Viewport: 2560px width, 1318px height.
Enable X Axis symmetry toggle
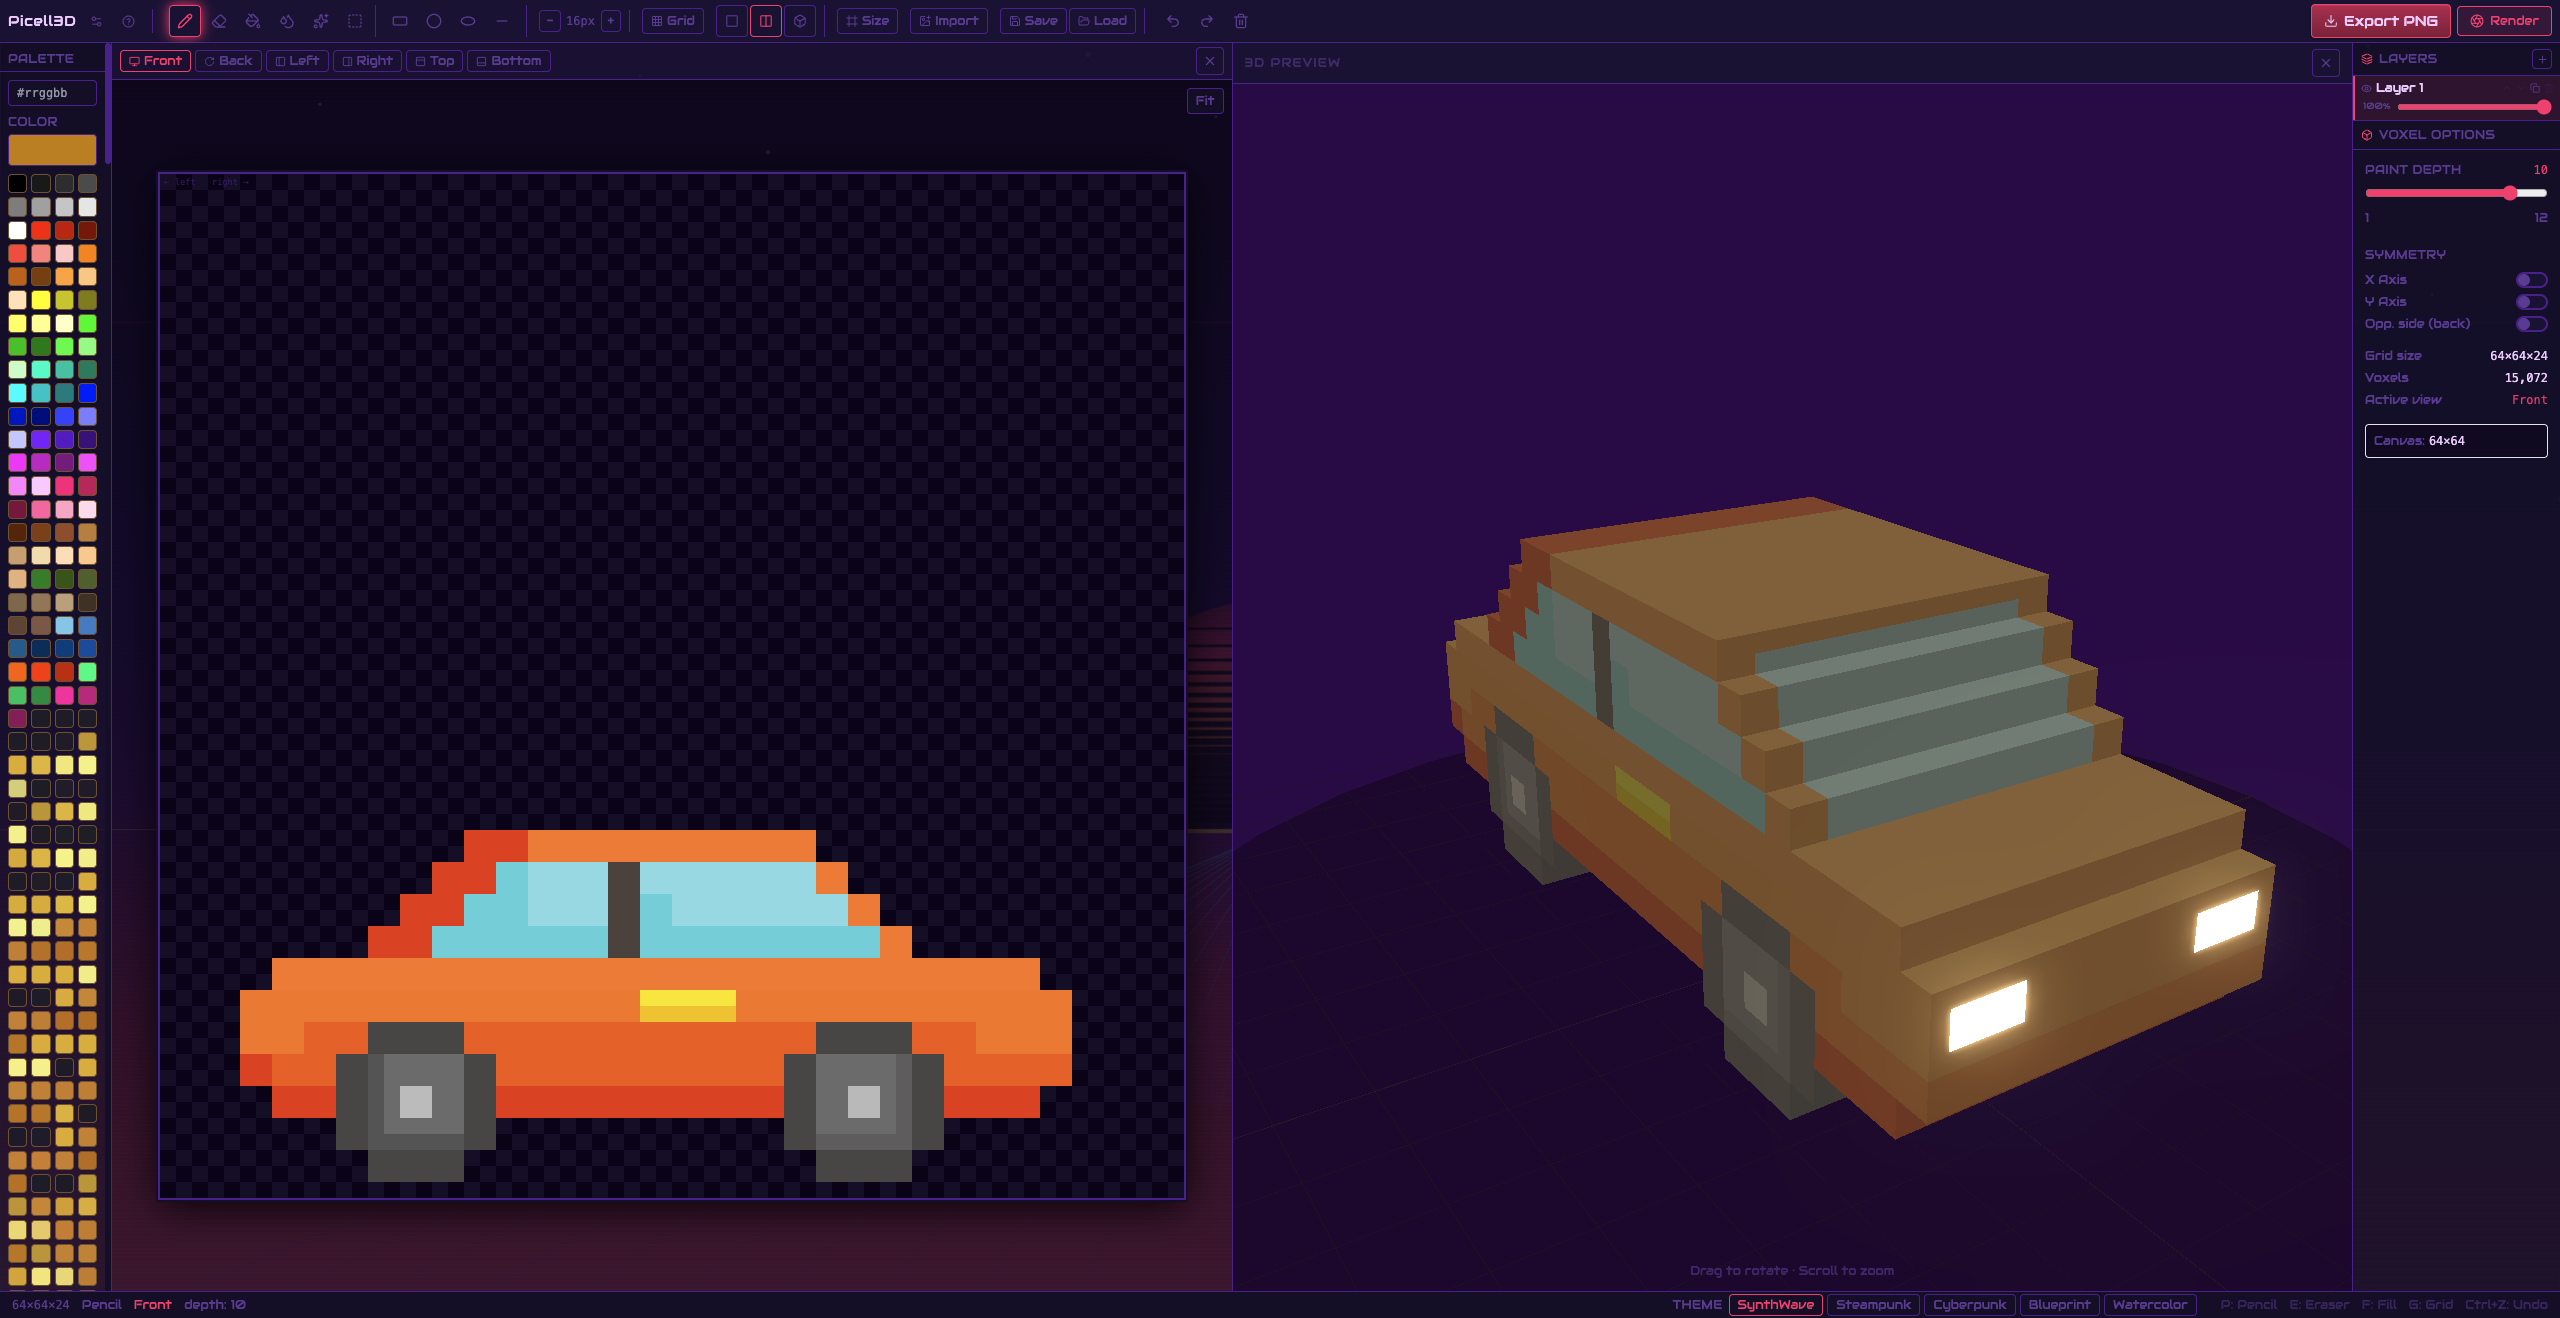coord(2531,280)
